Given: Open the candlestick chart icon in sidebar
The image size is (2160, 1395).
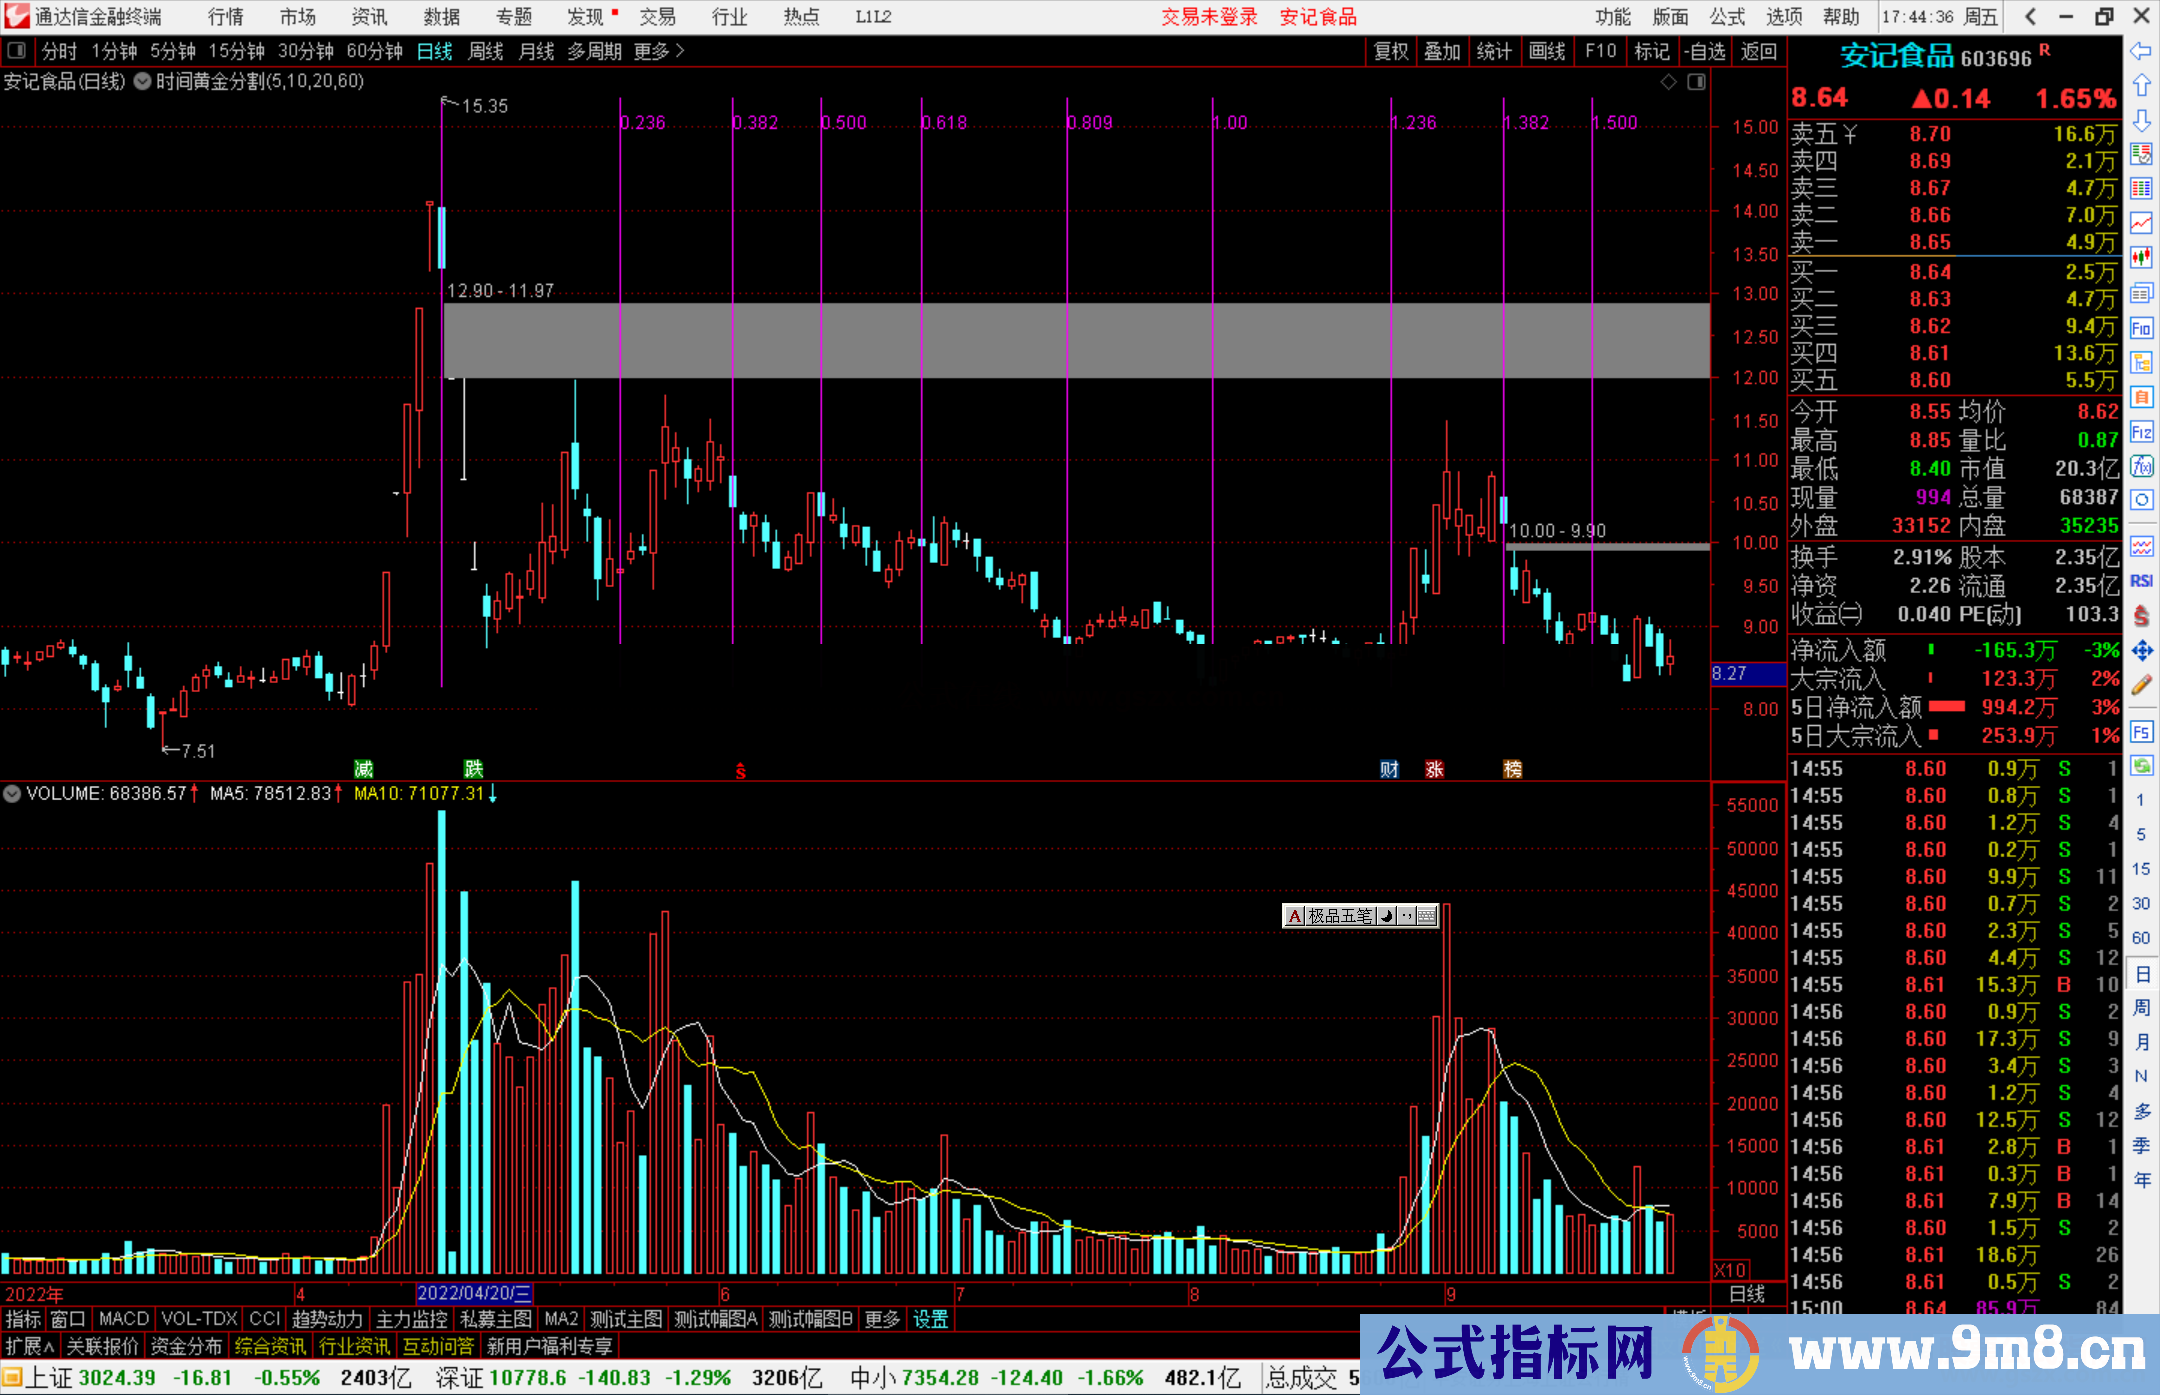Looking at the screenshot, I should [2141, 257].
